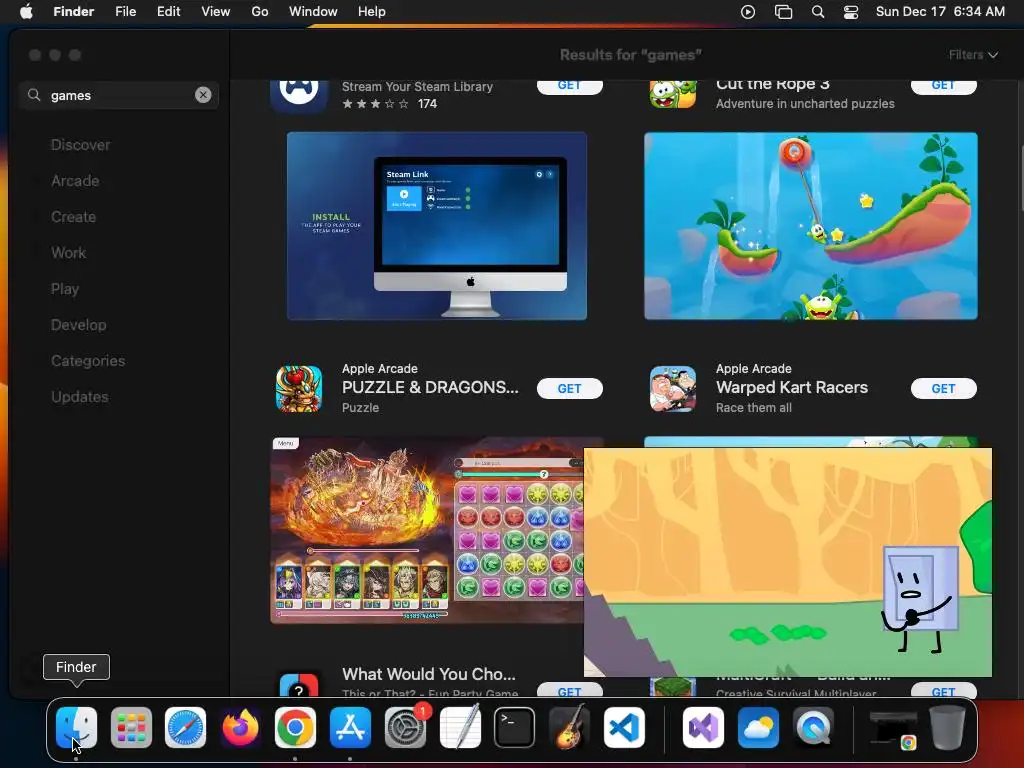Screen dimensions: 1024x768
Task: Click the Stage Manager menu bar icon
Action: (783, 12)
